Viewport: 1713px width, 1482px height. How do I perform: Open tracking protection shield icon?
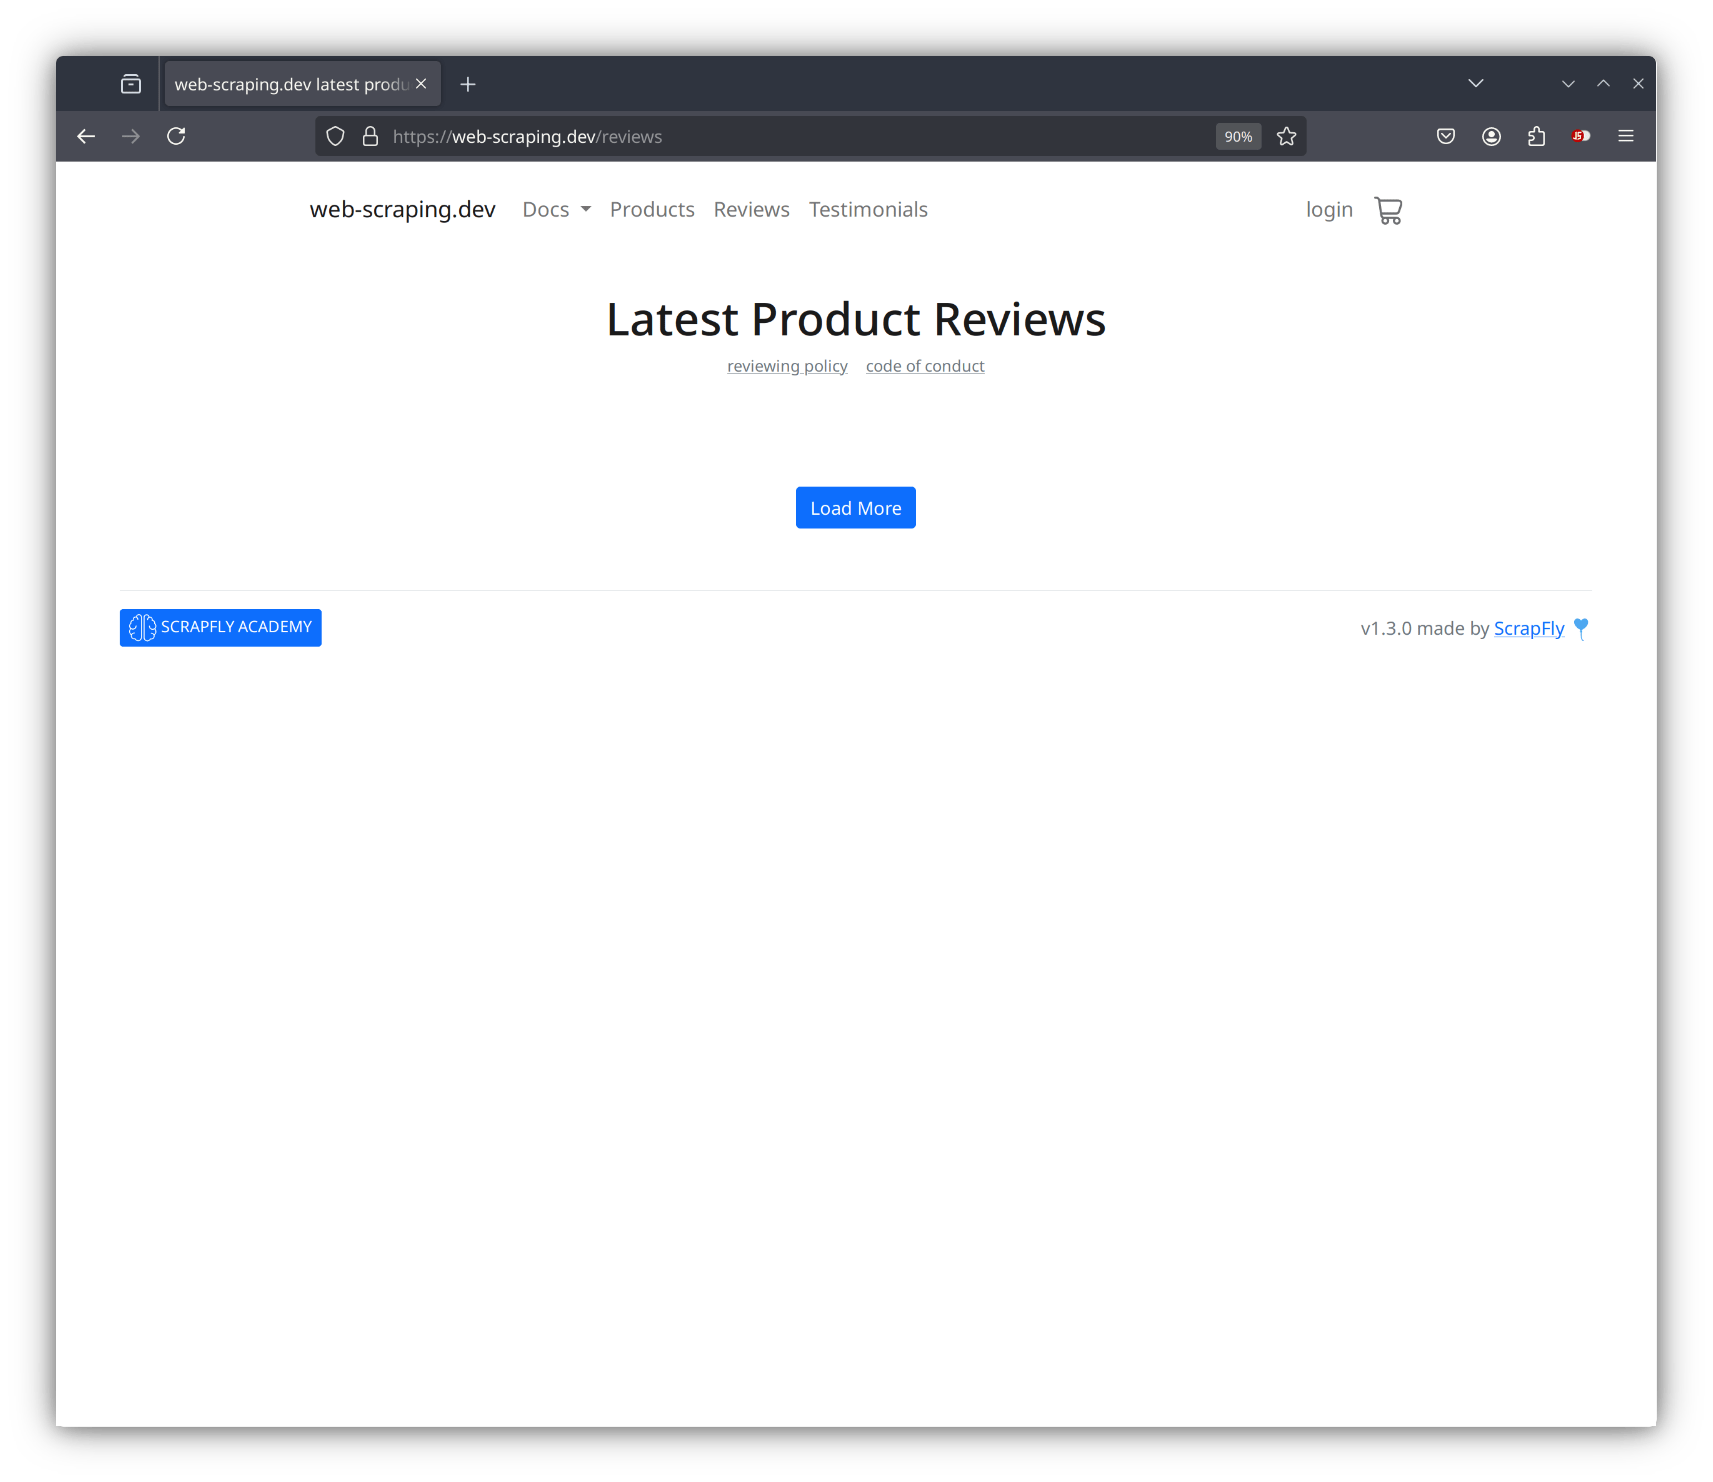[x=335, y=136]
